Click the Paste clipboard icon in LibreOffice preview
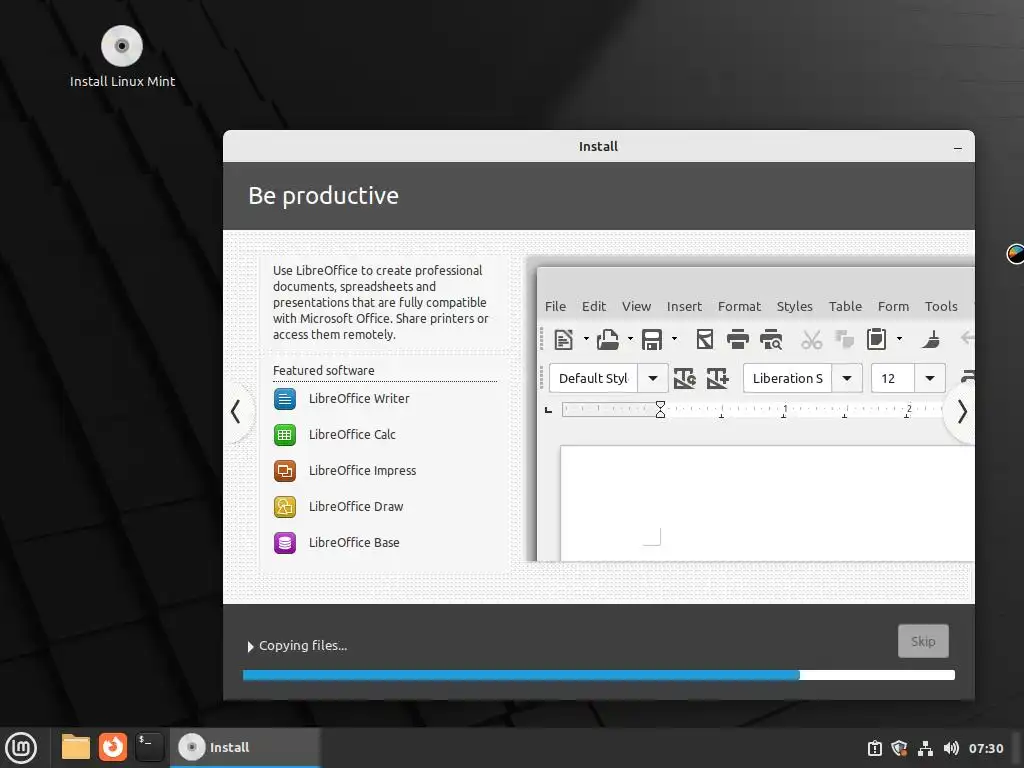The height and width of the screenshot is (768, 1024). pos(876,340)
